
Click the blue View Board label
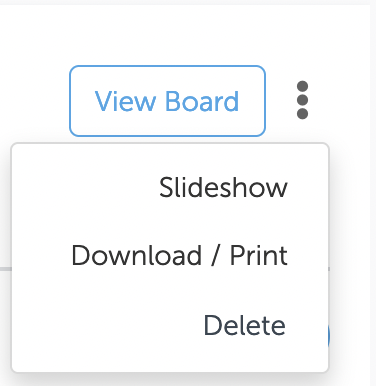pyautogui.click(x=167, y=101)
